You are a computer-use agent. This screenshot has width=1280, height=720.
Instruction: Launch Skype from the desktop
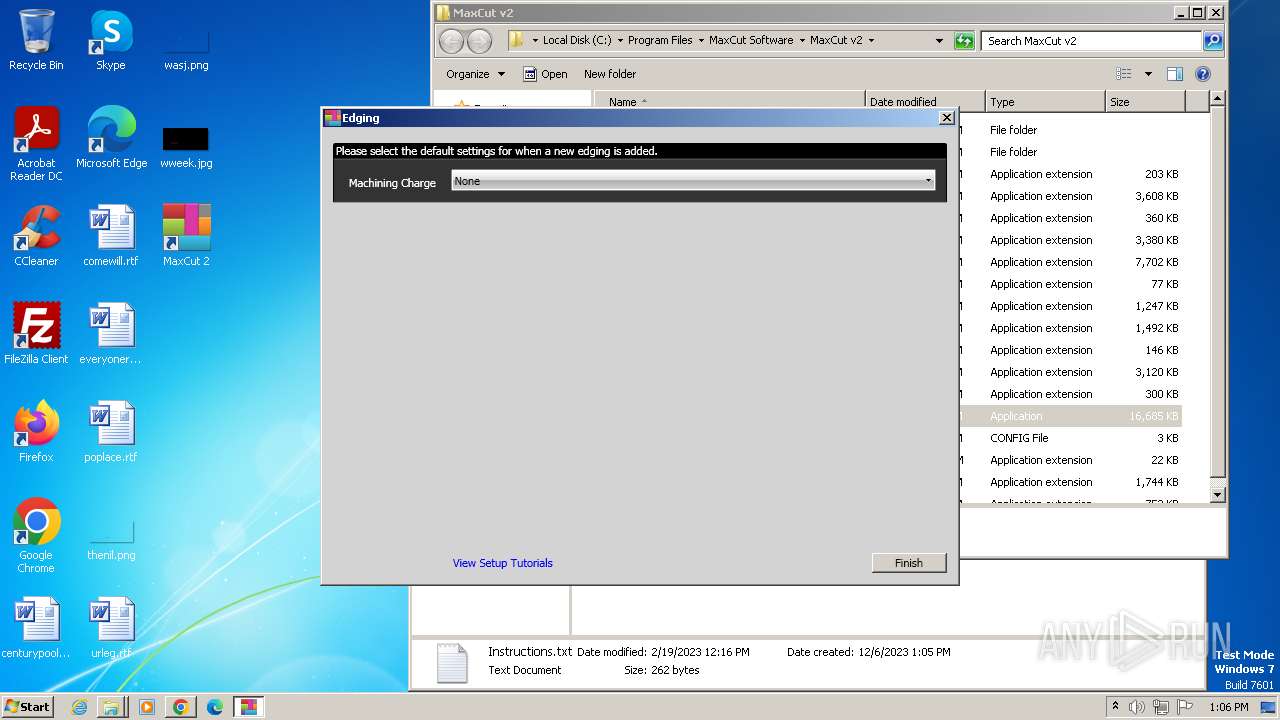coord(111,40)
